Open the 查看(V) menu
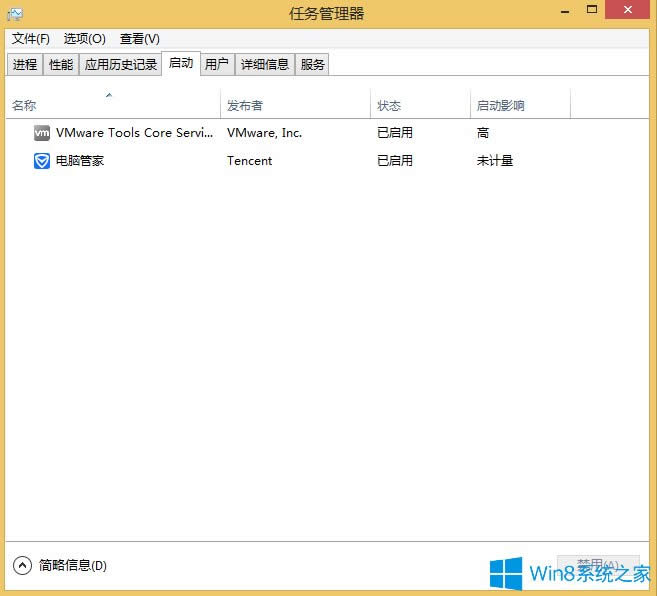Image resolution: width=657 pixels, height=596 pixels. 140,39
